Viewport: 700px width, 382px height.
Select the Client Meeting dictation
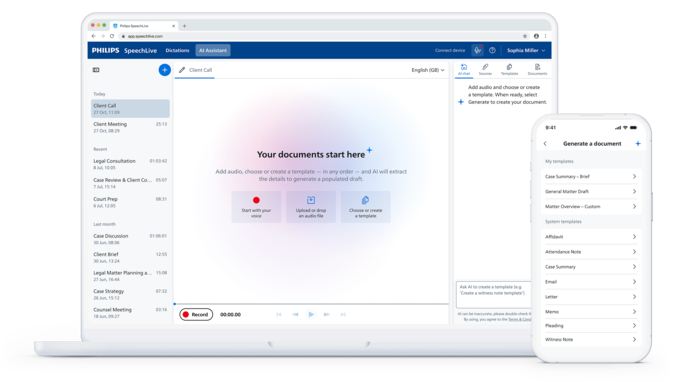[x=130, y=127]
